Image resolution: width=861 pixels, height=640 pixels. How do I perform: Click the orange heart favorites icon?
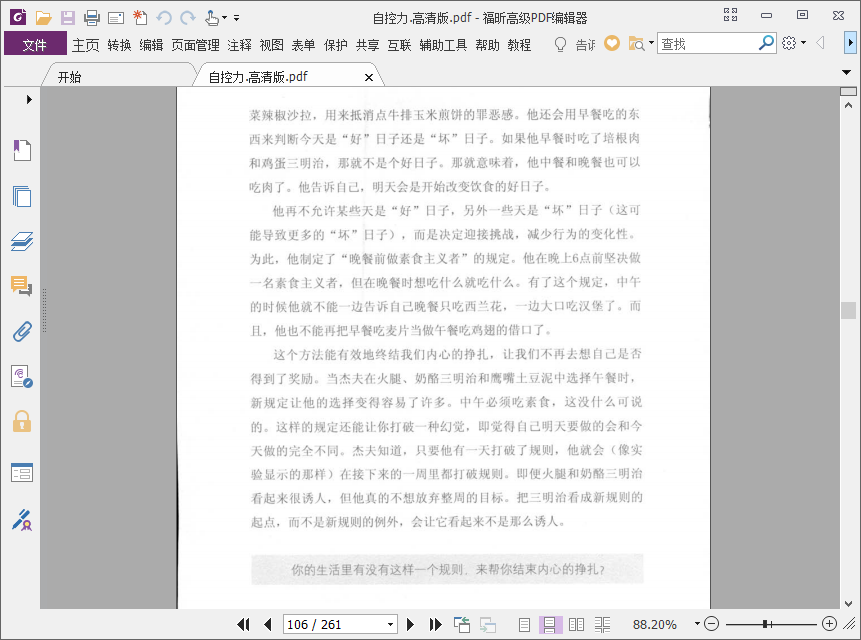click(x=612, y=43)
